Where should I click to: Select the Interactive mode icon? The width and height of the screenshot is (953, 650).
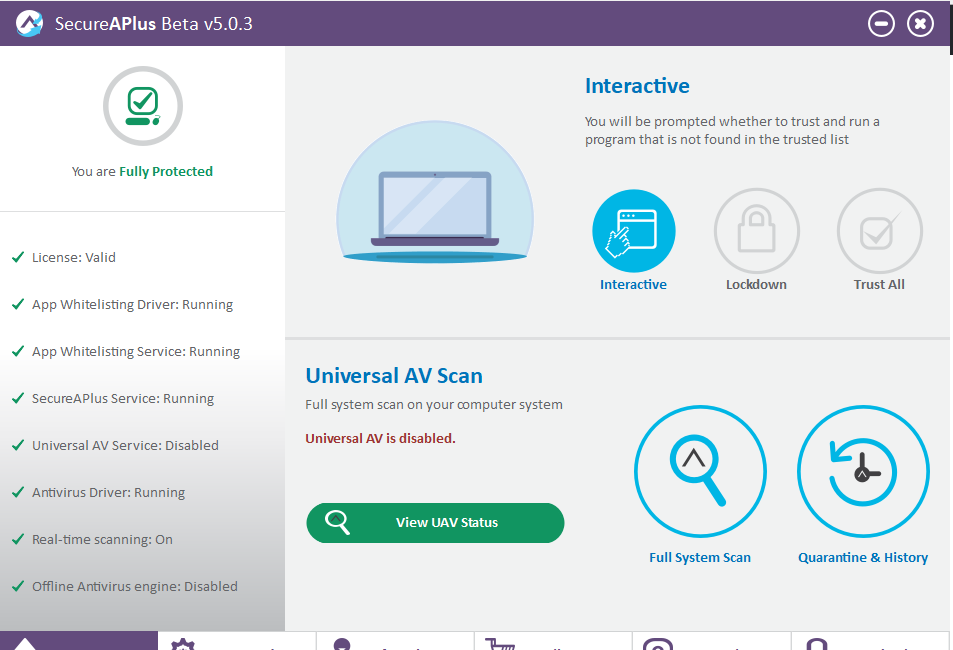tap(633, 231)
